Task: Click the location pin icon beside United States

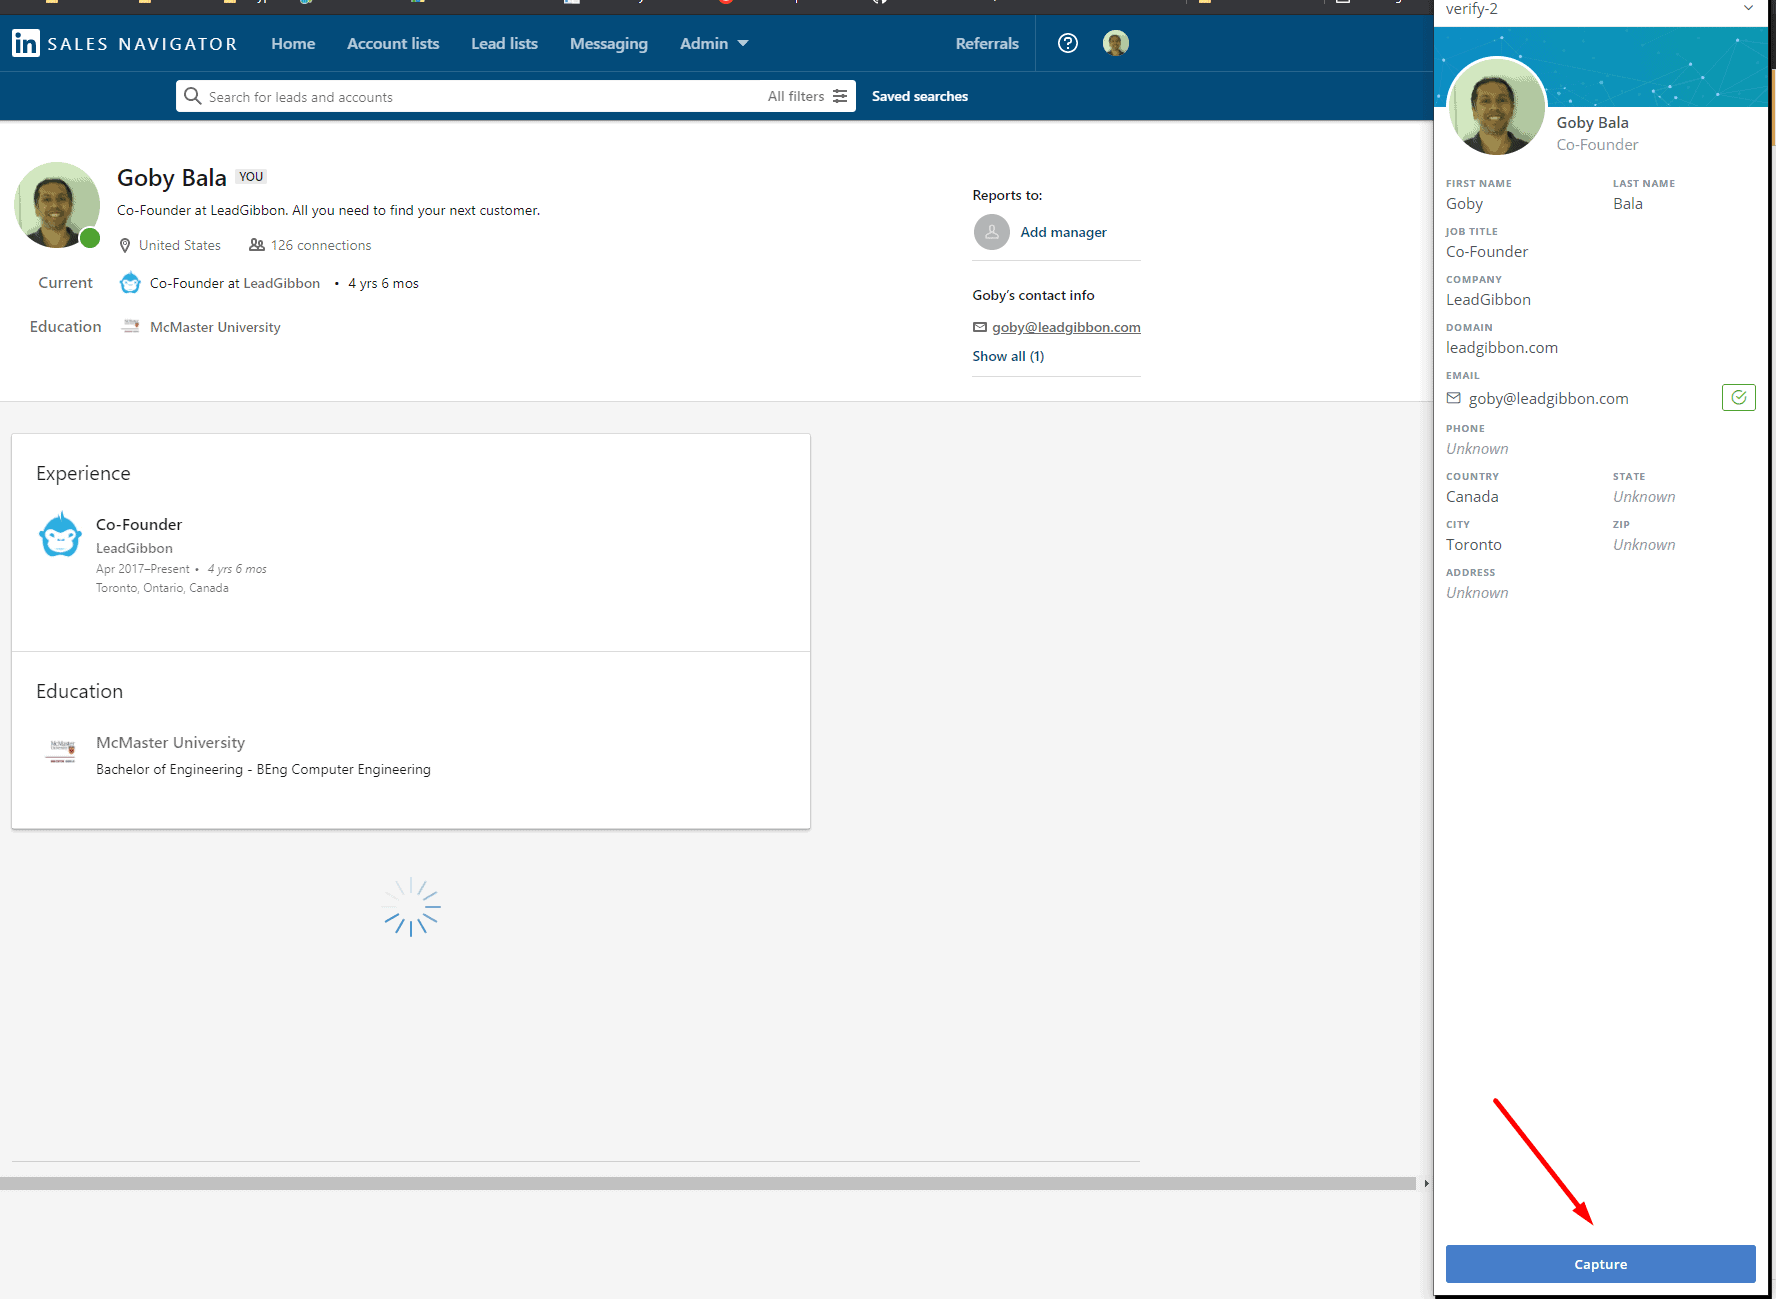Action: coord(124,245)
